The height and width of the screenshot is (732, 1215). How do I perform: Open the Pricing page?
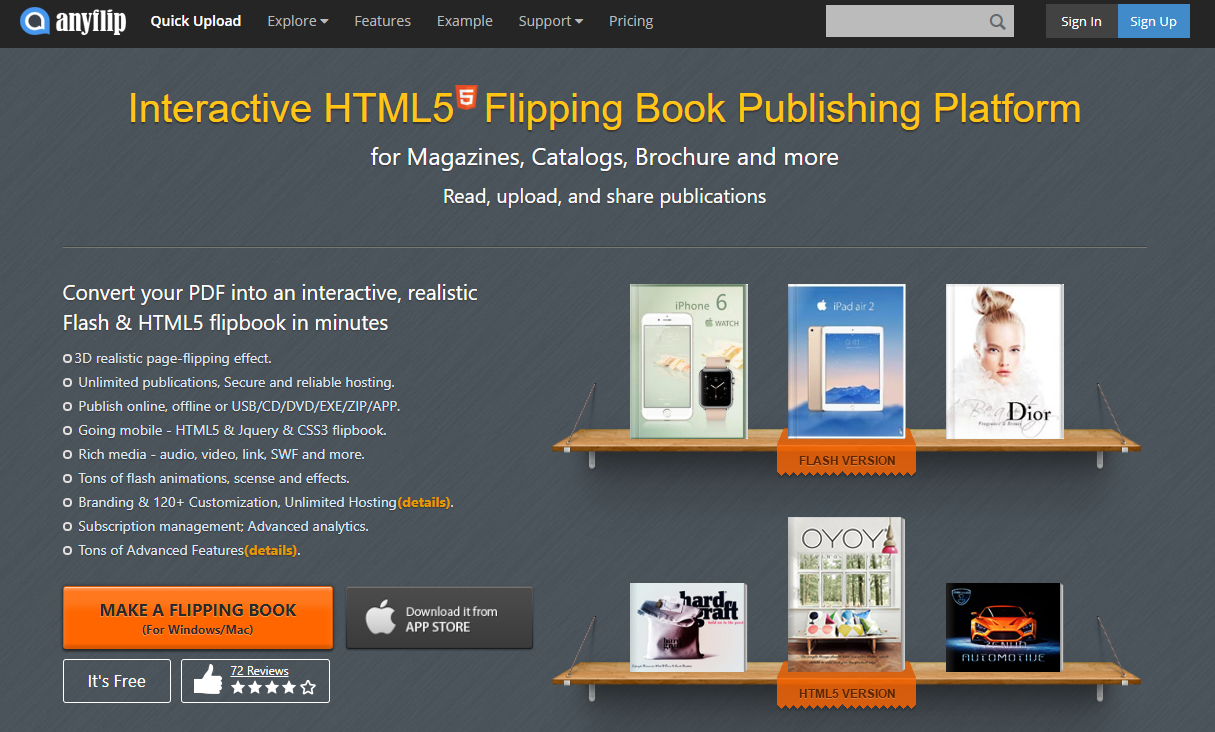tap(631, 21)
